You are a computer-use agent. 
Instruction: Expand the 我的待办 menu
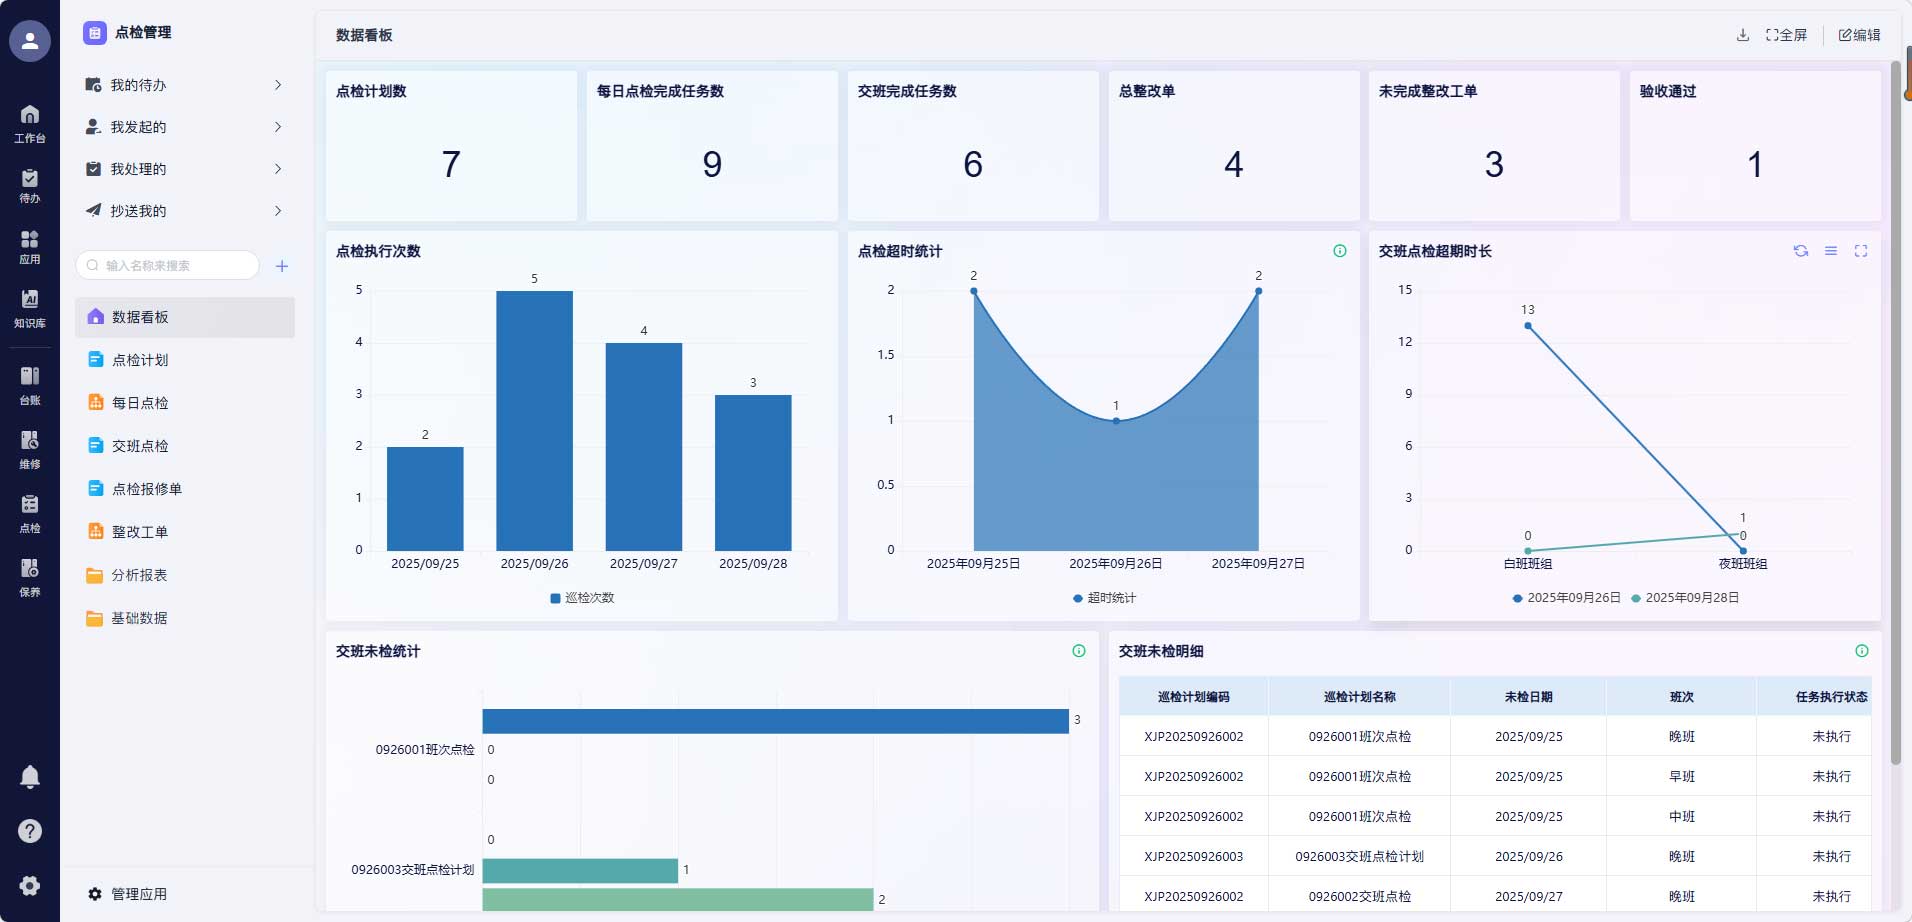(184, 85)
